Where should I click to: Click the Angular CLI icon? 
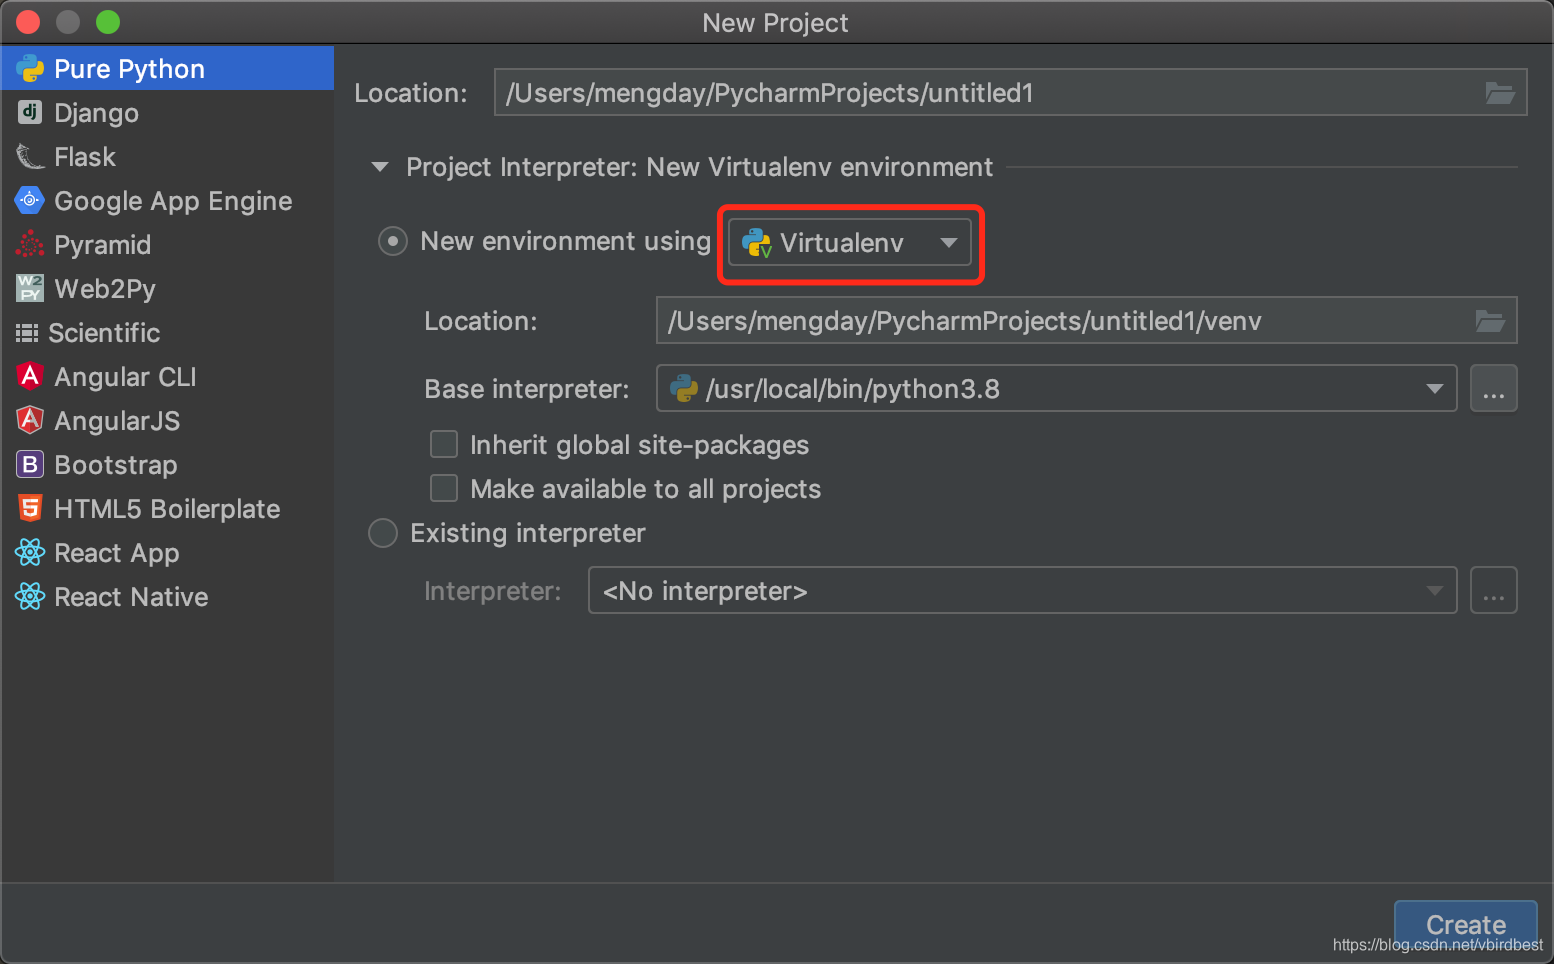(x=30, y=376)
